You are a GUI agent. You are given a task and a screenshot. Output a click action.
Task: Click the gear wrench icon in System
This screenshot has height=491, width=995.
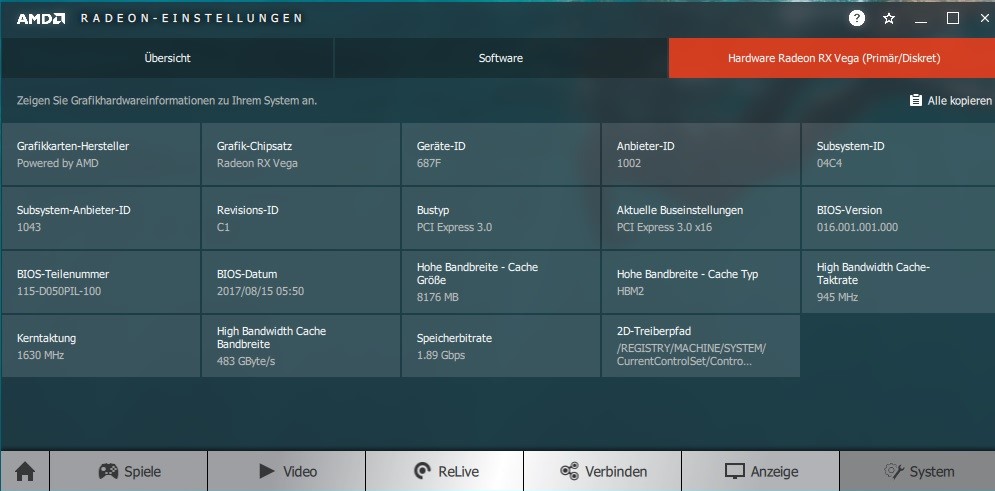893,471
